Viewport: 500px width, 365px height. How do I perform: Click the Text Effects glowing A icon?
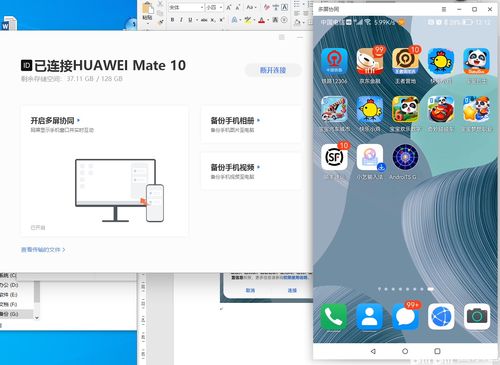[x=234, y=20]
